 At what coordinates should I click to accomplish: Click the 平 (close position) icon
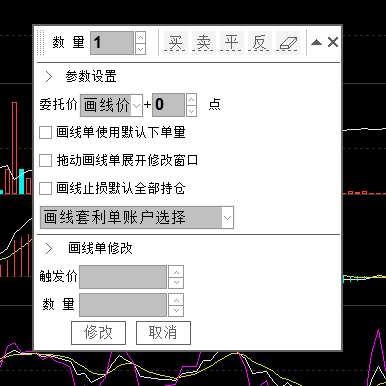coord(232,43)
